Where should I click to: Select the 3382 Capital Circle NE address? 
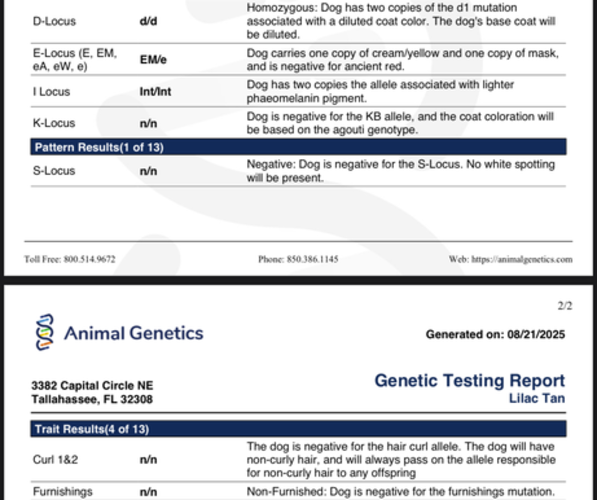pyautogui.click(x=92, y=385)
